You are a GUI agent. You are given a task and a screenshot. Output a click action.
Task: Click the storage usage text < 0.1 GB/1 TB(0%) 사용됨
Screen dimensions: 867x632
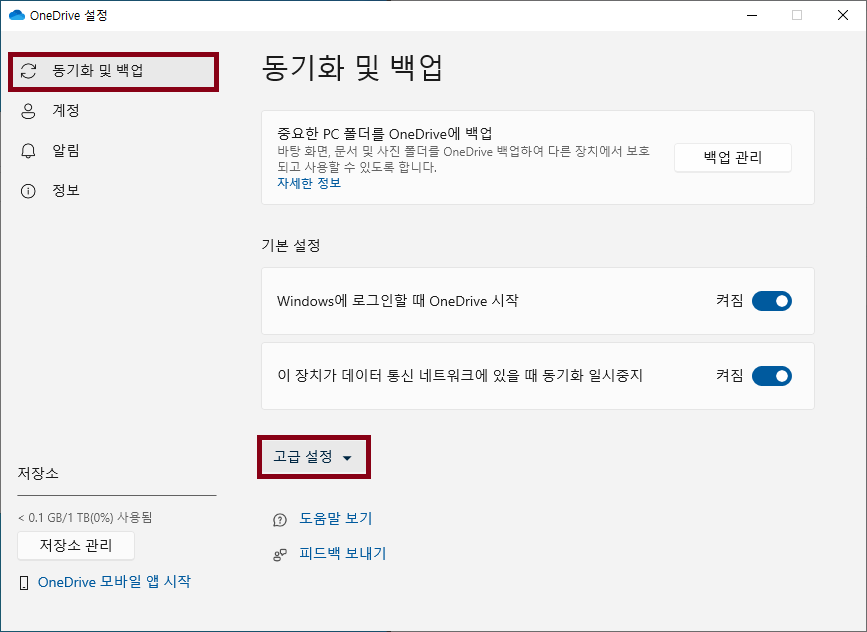[x=85, y=518]
